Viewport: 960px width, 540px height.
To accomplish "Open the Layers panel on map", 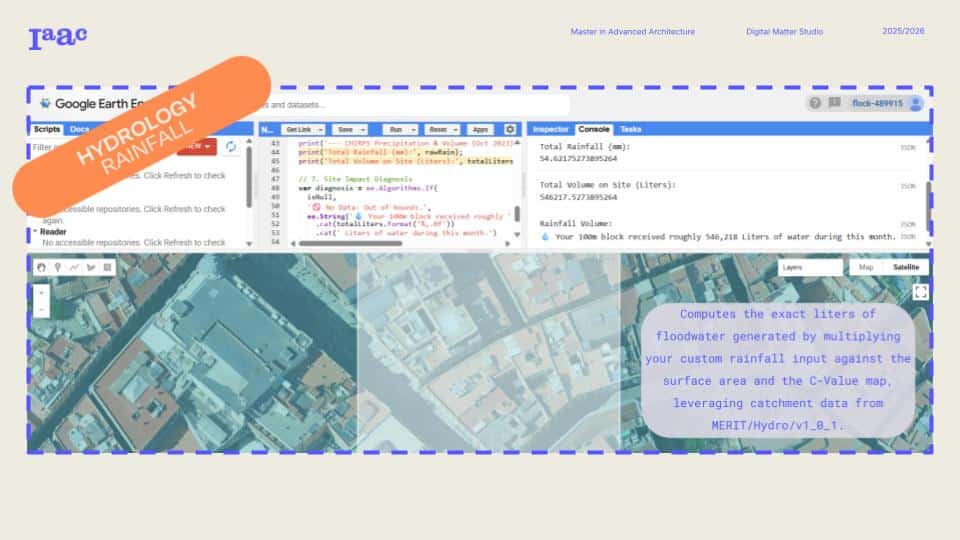I will point(810,268).
